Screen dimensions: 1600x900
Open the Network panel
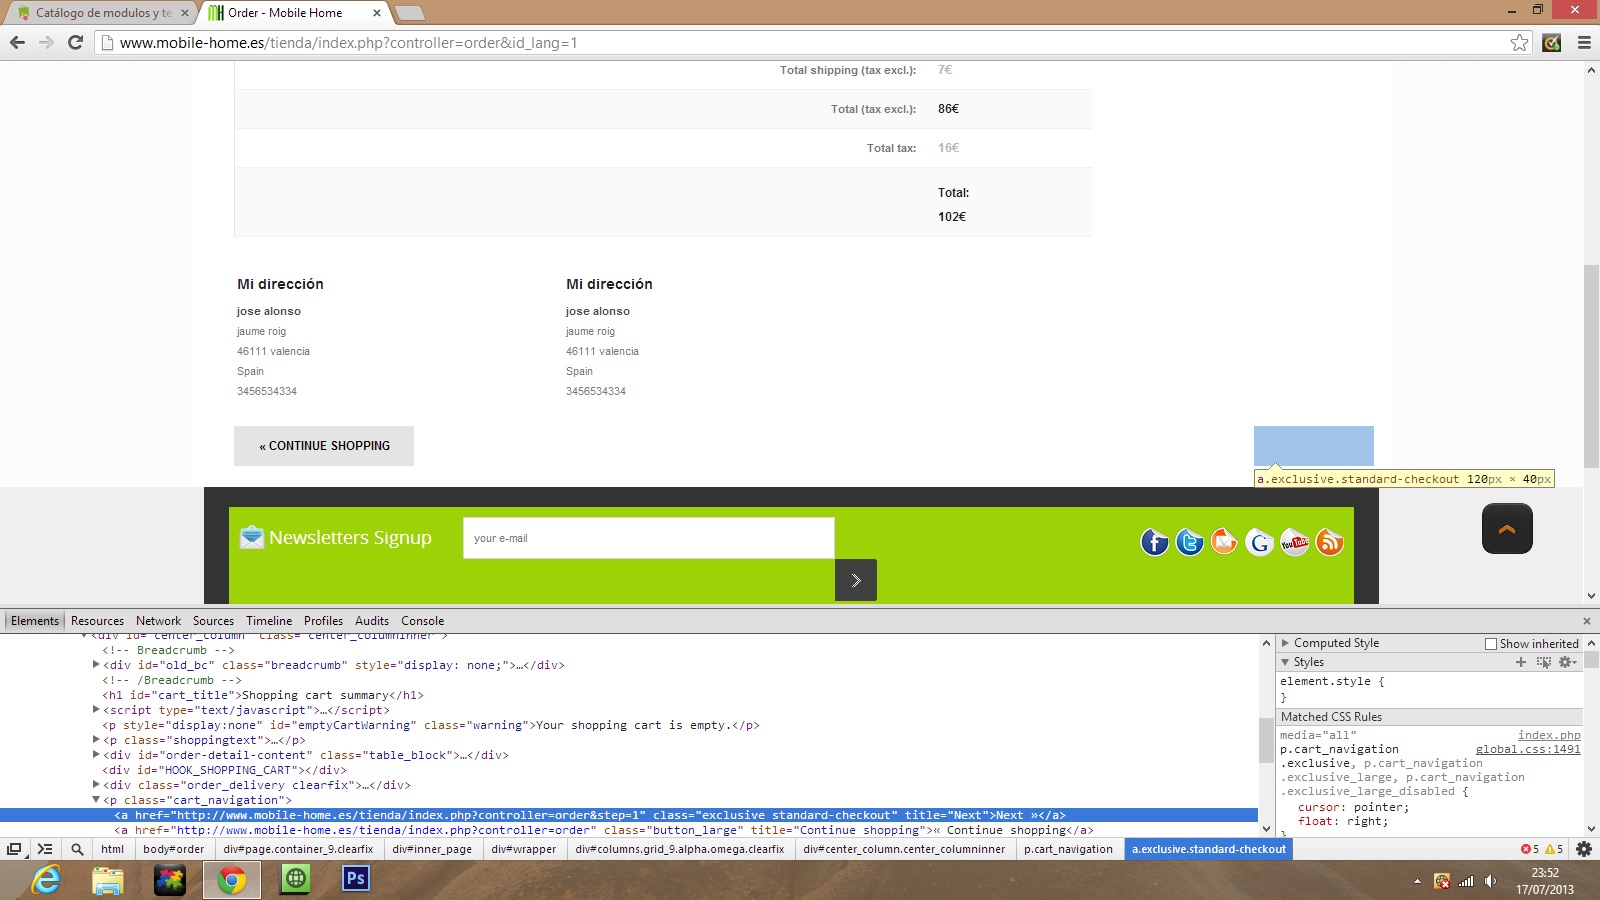pyautogui.click(x=158, y=621)
